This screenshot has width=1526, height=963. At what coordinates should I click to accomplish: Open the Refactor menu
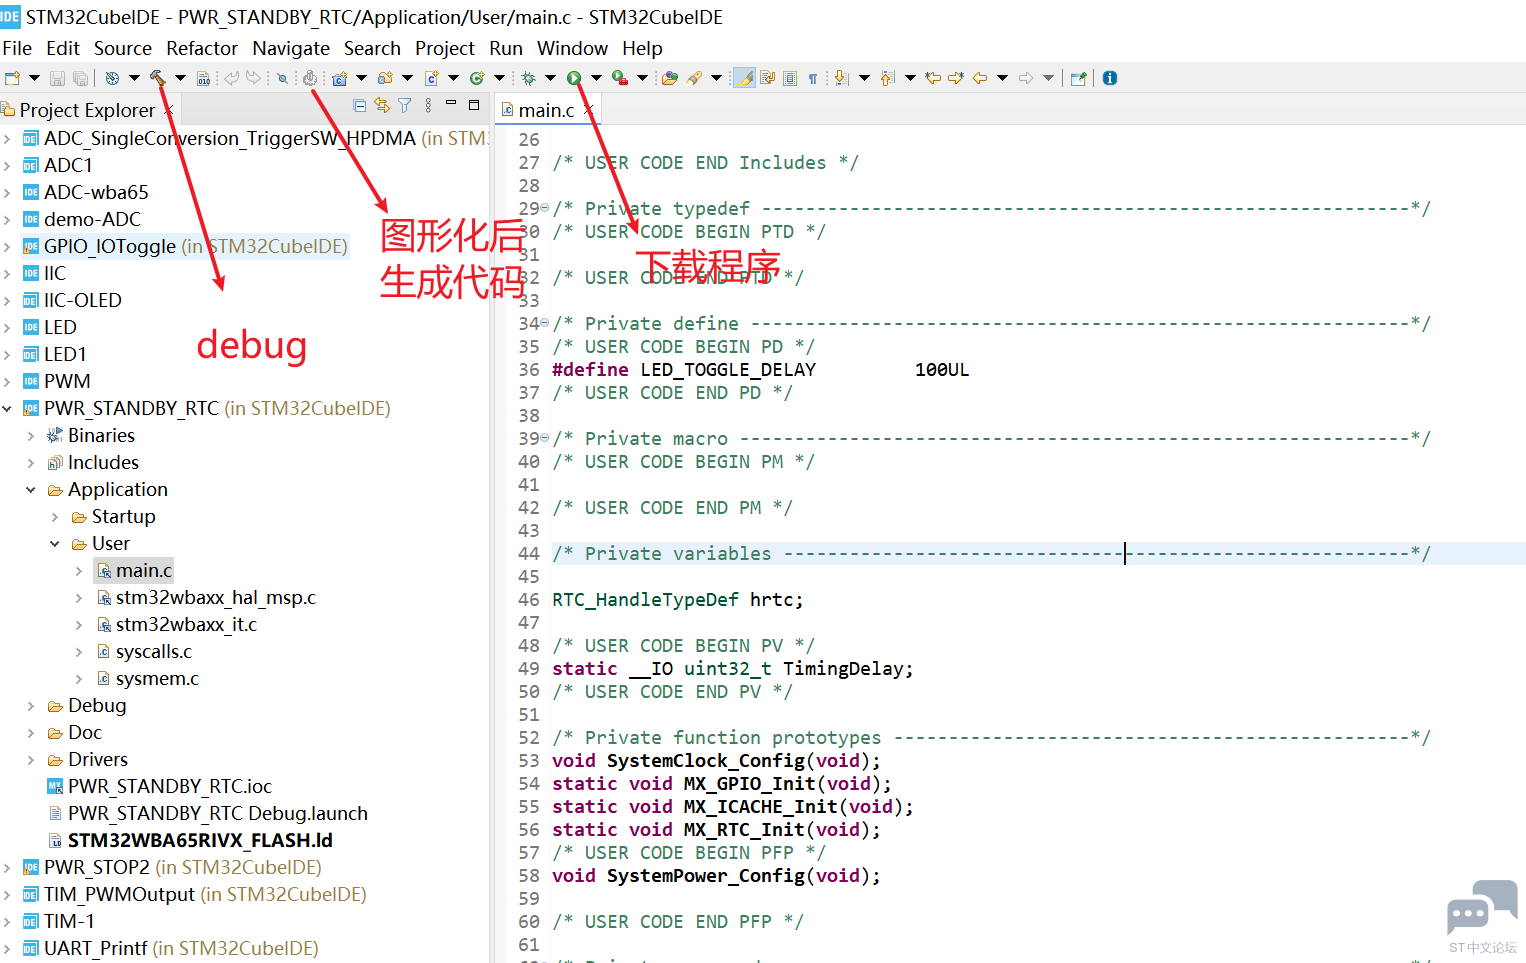(x=201, y=48)
